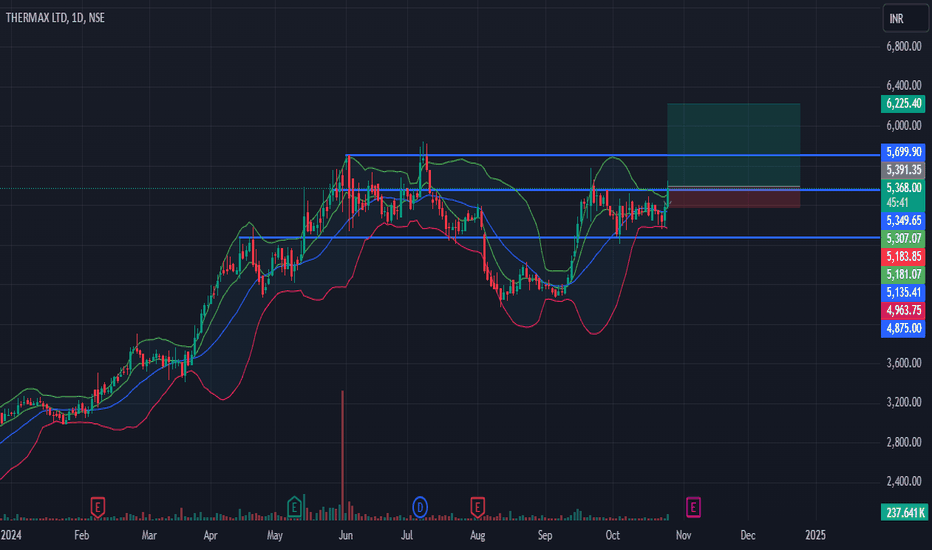Image resolution: width=932 pixels, height=550 pixels.
Task: Click the 2025 label on time axis
Action: click(x=815, y=535)
